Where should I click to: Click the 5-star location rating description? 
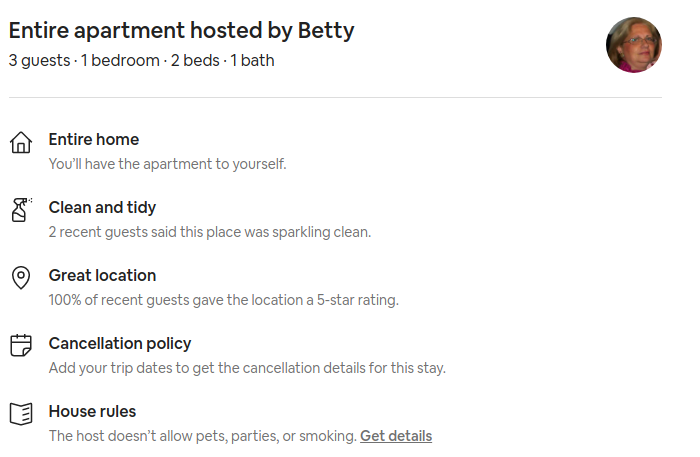click(x=224, y=300)
